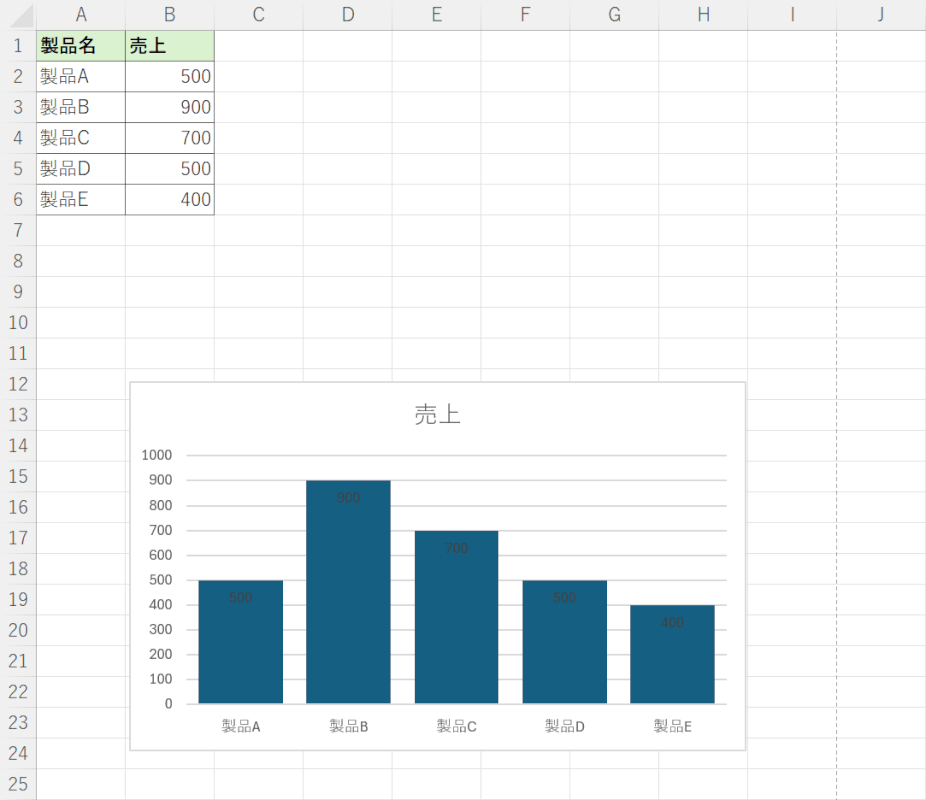Screen dimensions: 926x800
Task: Click the 売上 header cell in B1
Action: coord(169,46)
